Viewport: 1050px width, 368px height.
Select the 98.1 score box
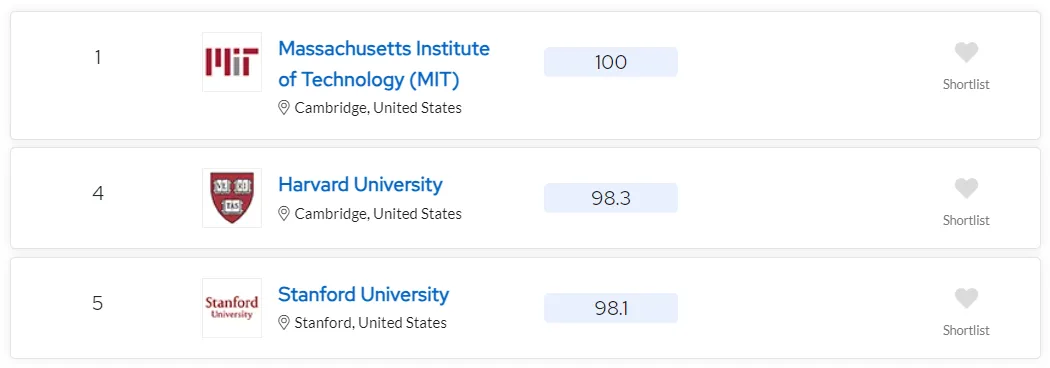coord(611,308)
